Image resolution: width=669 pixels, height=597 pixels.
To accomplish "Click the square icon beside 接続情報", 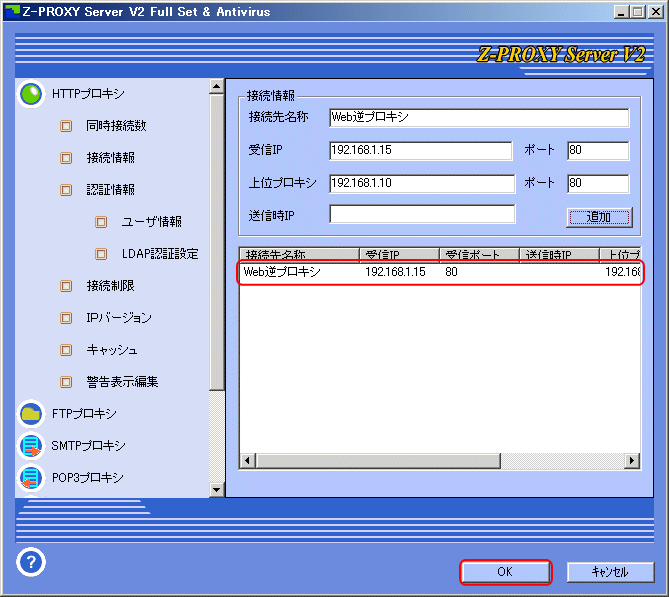I will 66,158.
